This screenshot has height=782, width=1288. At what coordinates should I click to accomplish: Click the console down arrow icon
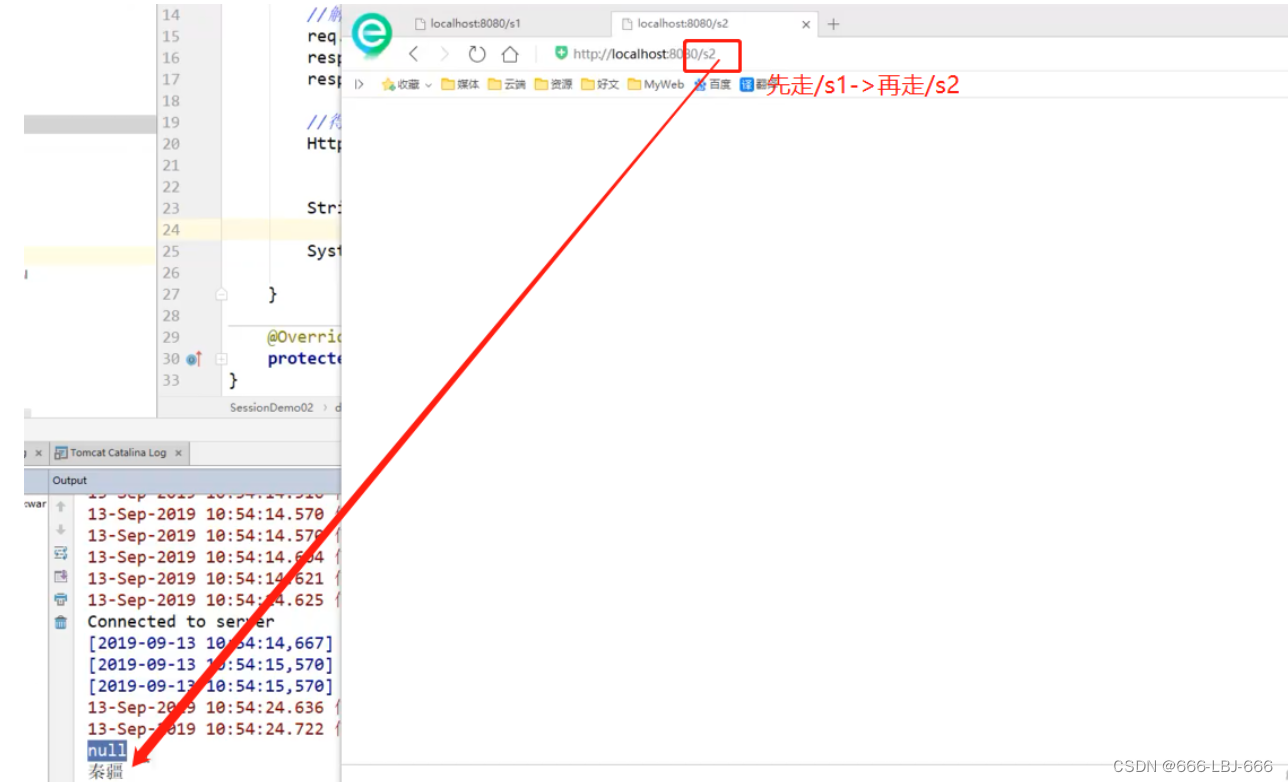point(61,530)
